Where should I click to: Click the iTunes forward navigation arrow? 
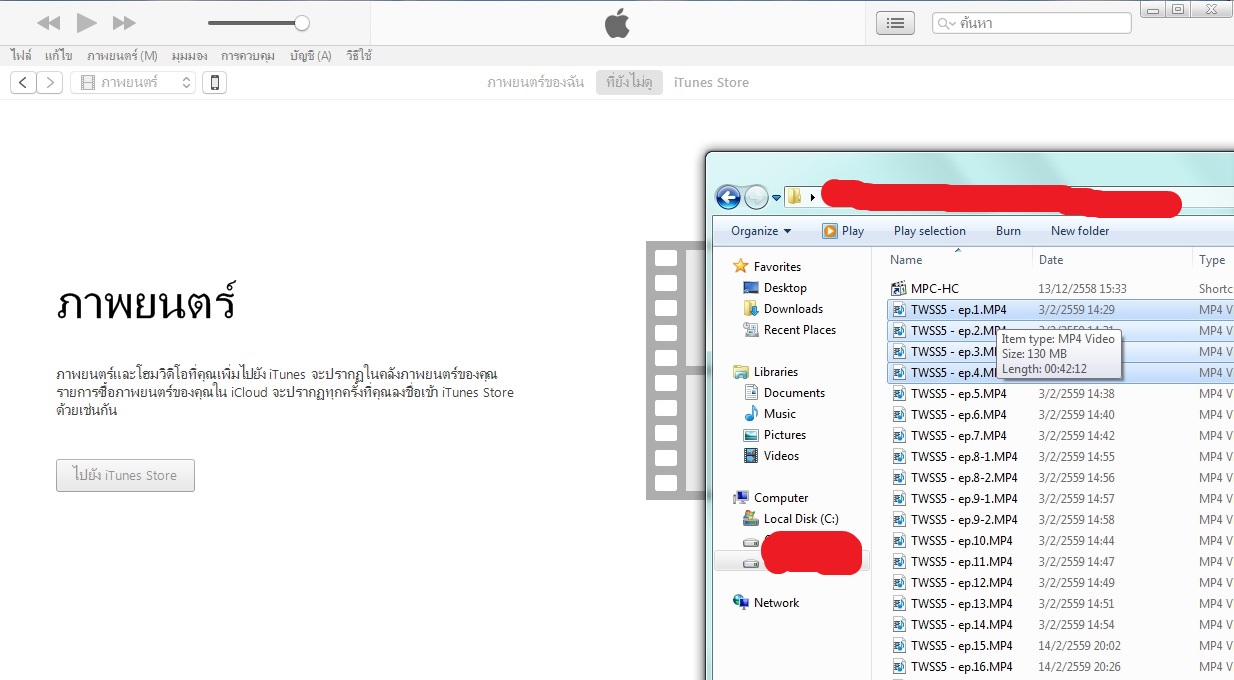(50, 83)
